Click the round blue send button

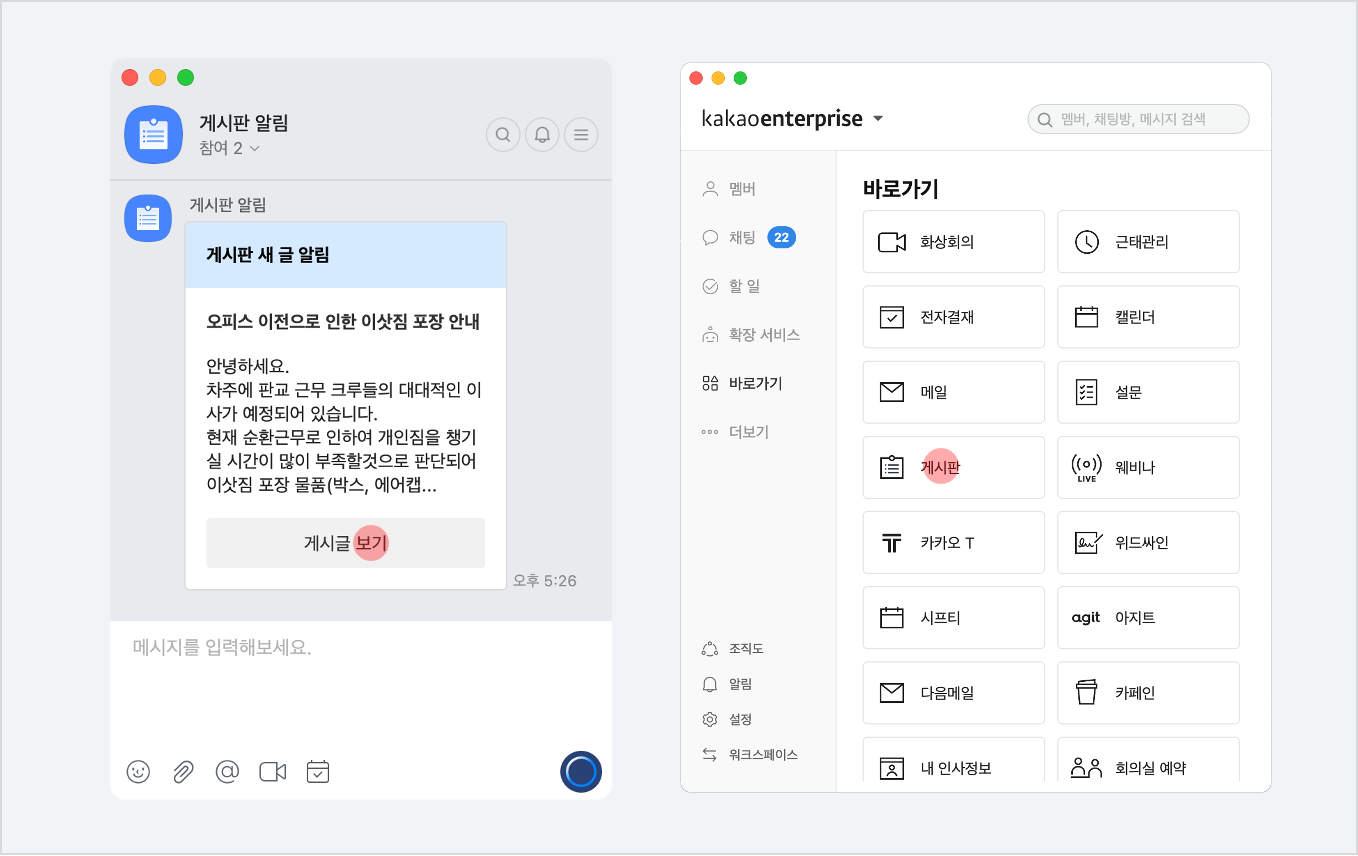click(x=581, y=772)
